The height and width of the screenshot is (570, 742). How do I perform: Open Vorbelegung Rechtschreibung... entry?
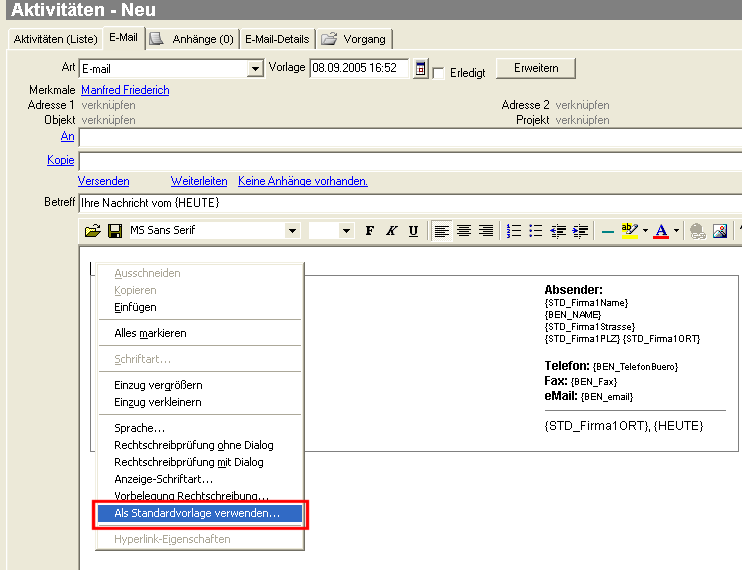[200, 496]
